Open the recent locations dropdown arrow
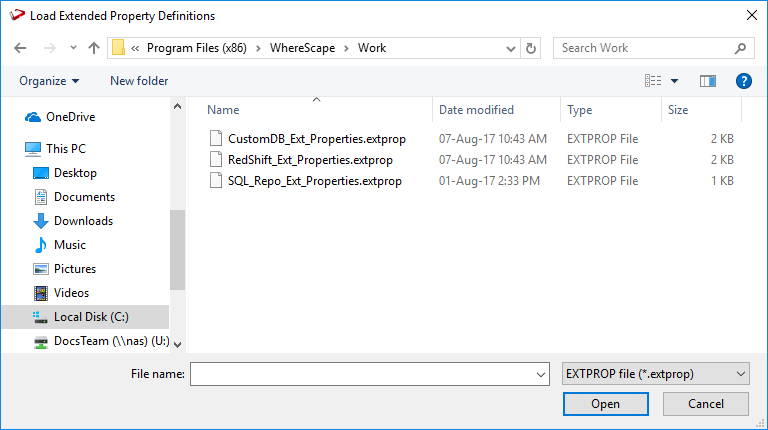This screenshot has height=430, width=768. [71, 48]
